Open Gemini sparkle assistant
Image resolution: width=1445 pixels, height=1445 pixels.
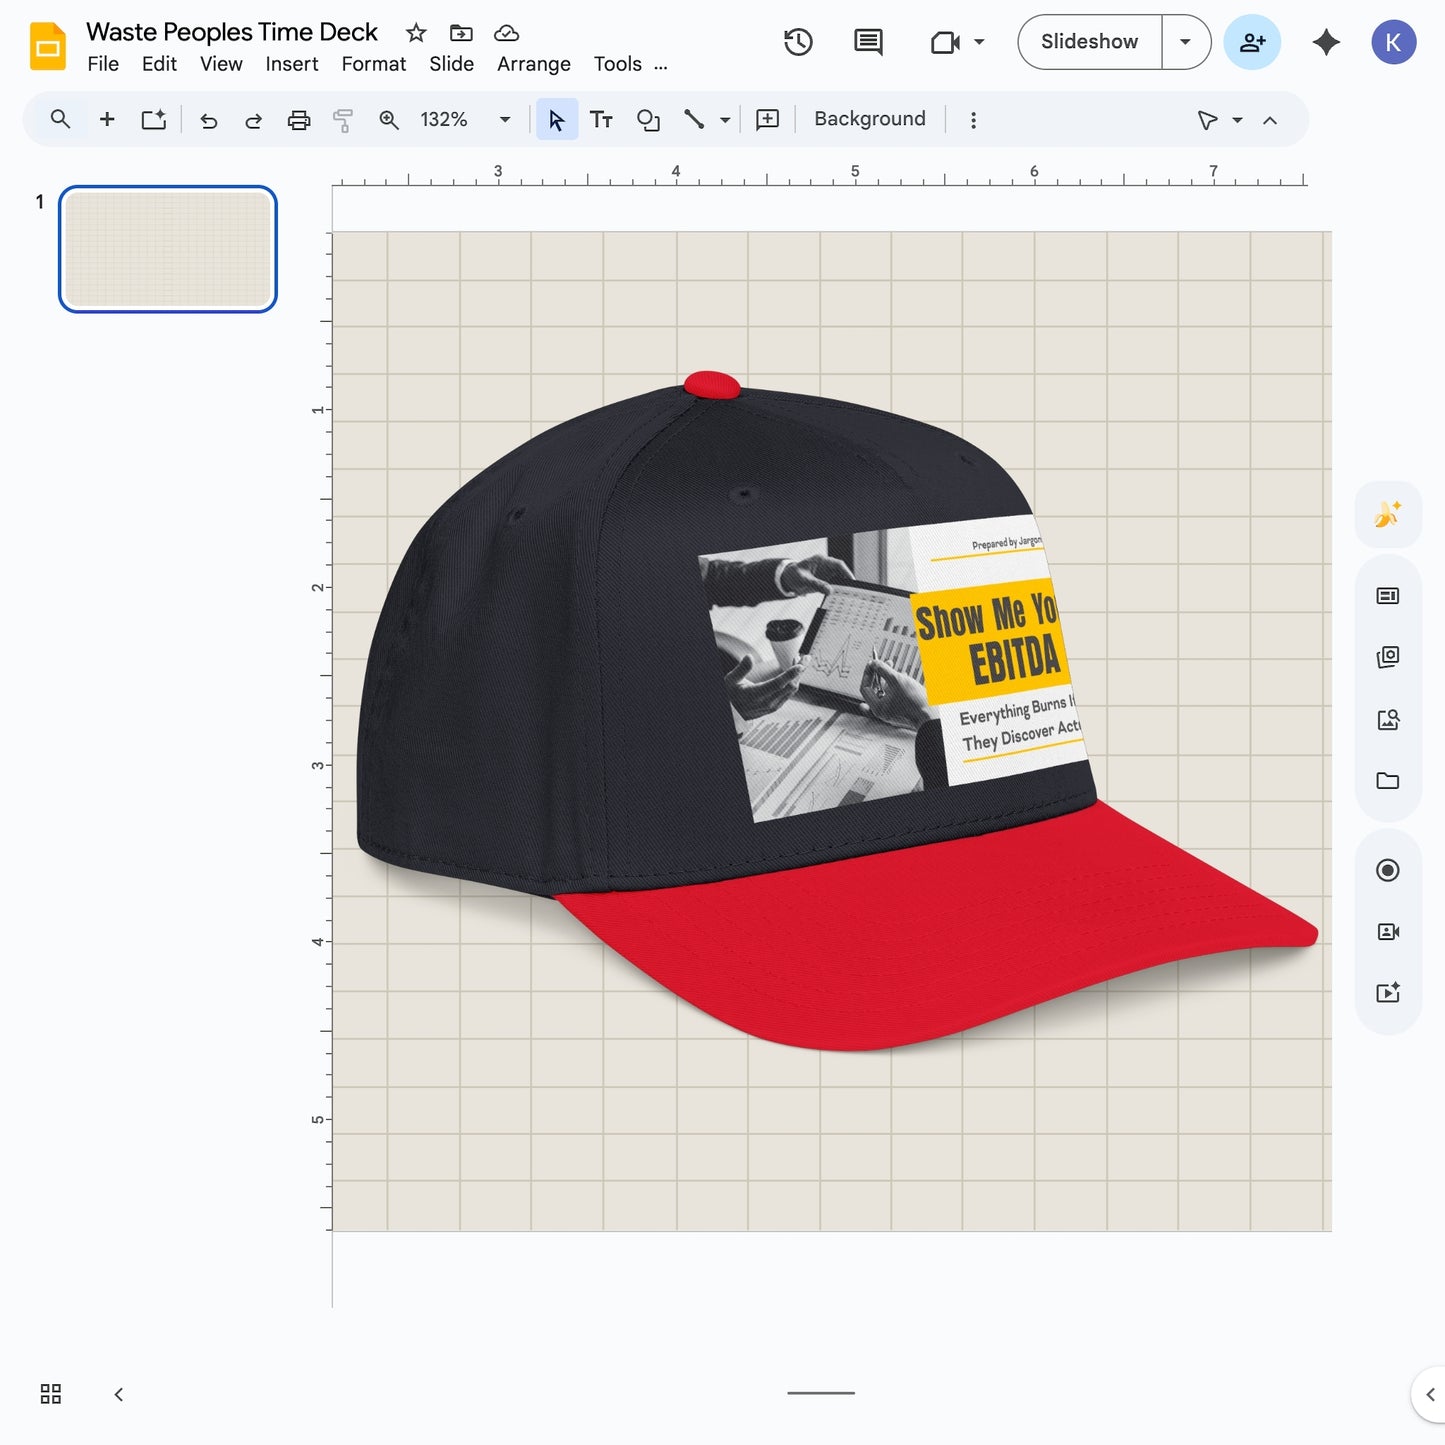coord(1326,42)
